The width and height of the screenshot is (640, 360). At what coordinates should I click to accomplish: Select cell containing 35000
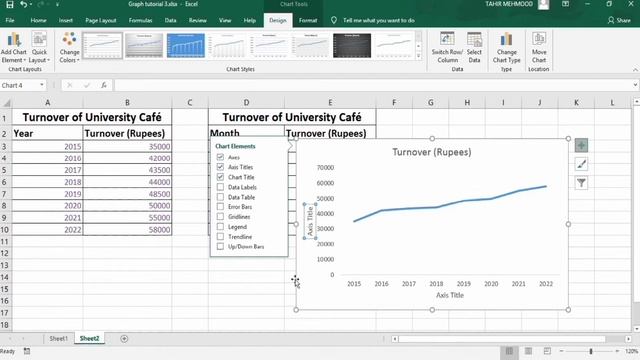click(x=127, y=147)
